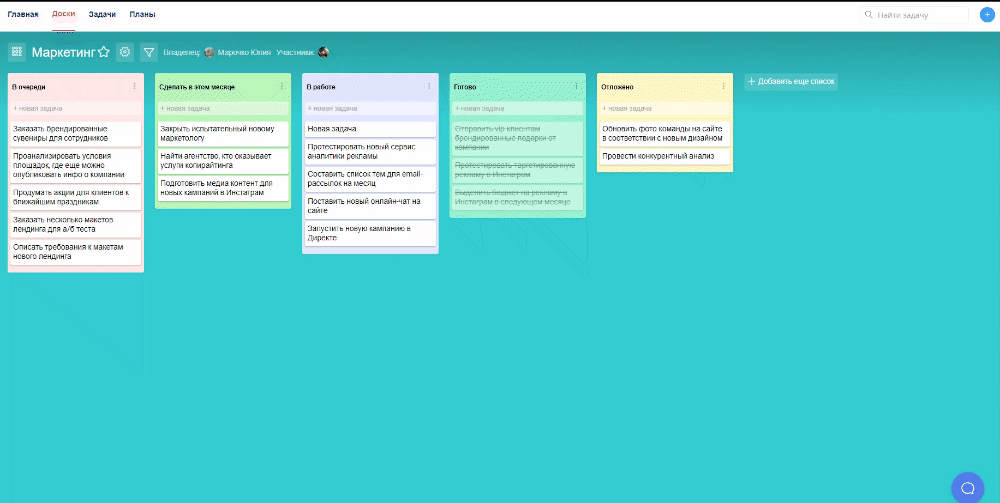
Task: Click the blue plus button top right
Action: coord(987,15)
